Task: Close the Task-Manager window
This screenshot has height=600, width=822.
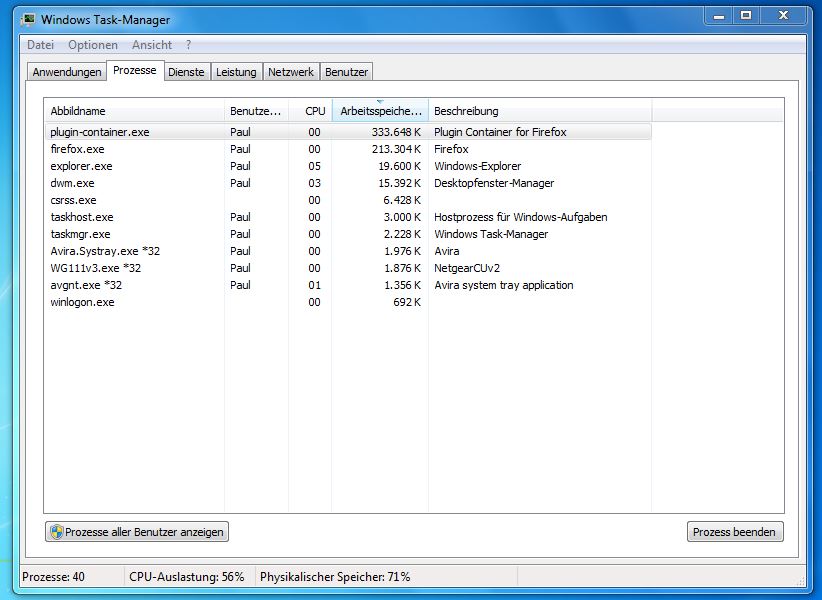Action: pos(783,16)
